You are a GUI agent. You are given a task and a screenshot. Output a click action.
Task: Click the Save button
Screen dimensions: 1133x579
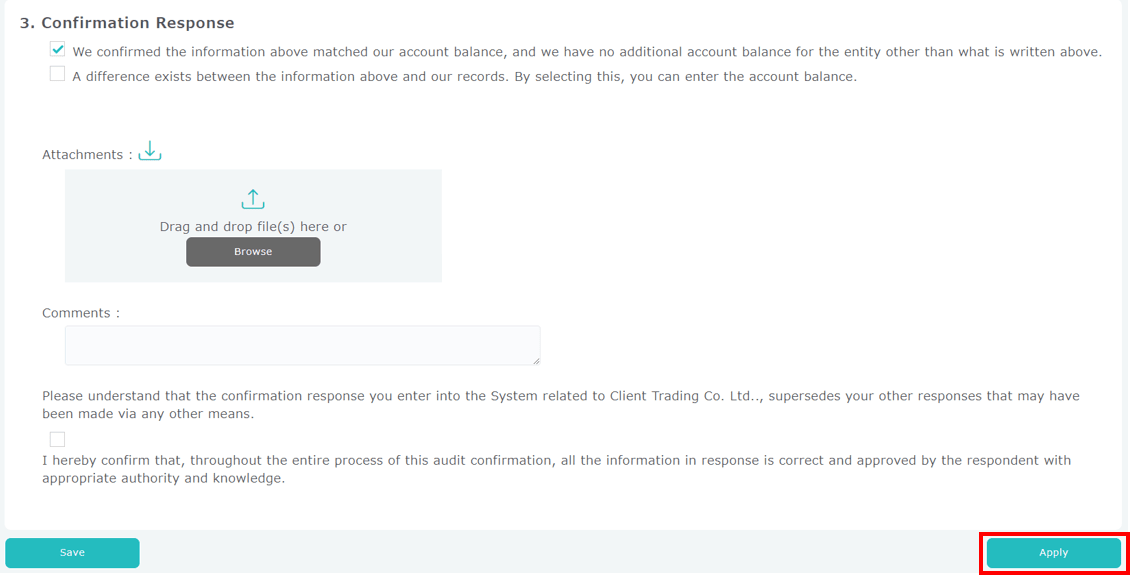pos(72,552)
